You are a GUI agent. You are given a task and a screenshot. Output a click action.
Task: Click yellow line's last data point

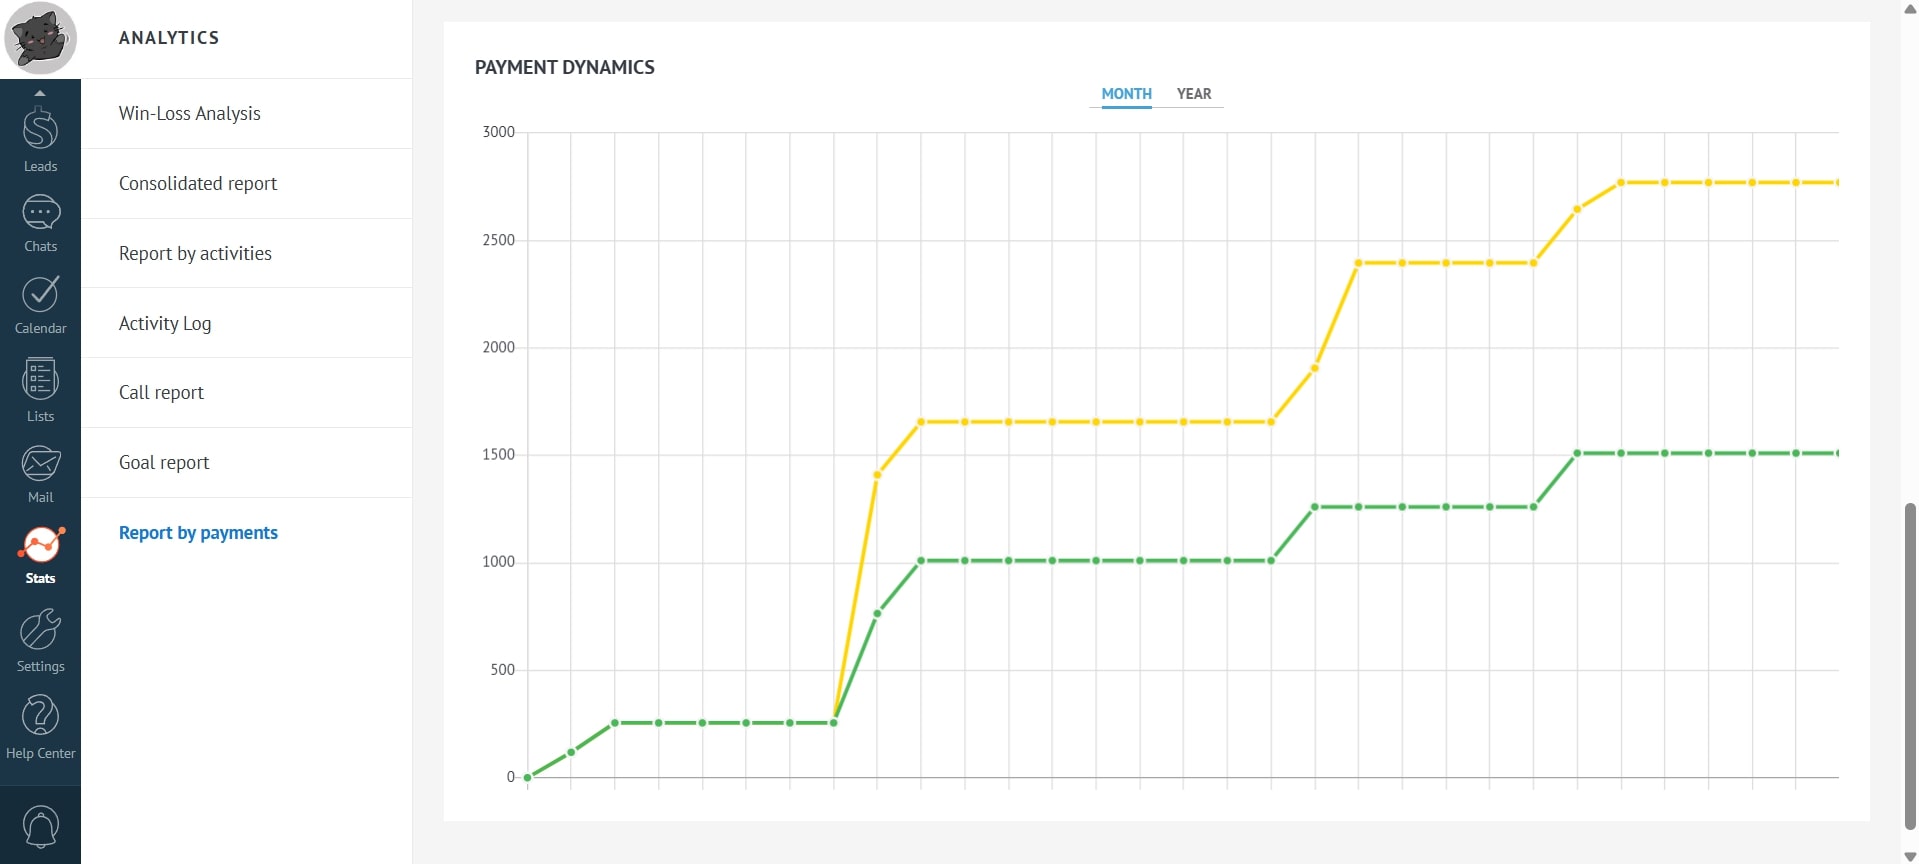(1837, 183)
